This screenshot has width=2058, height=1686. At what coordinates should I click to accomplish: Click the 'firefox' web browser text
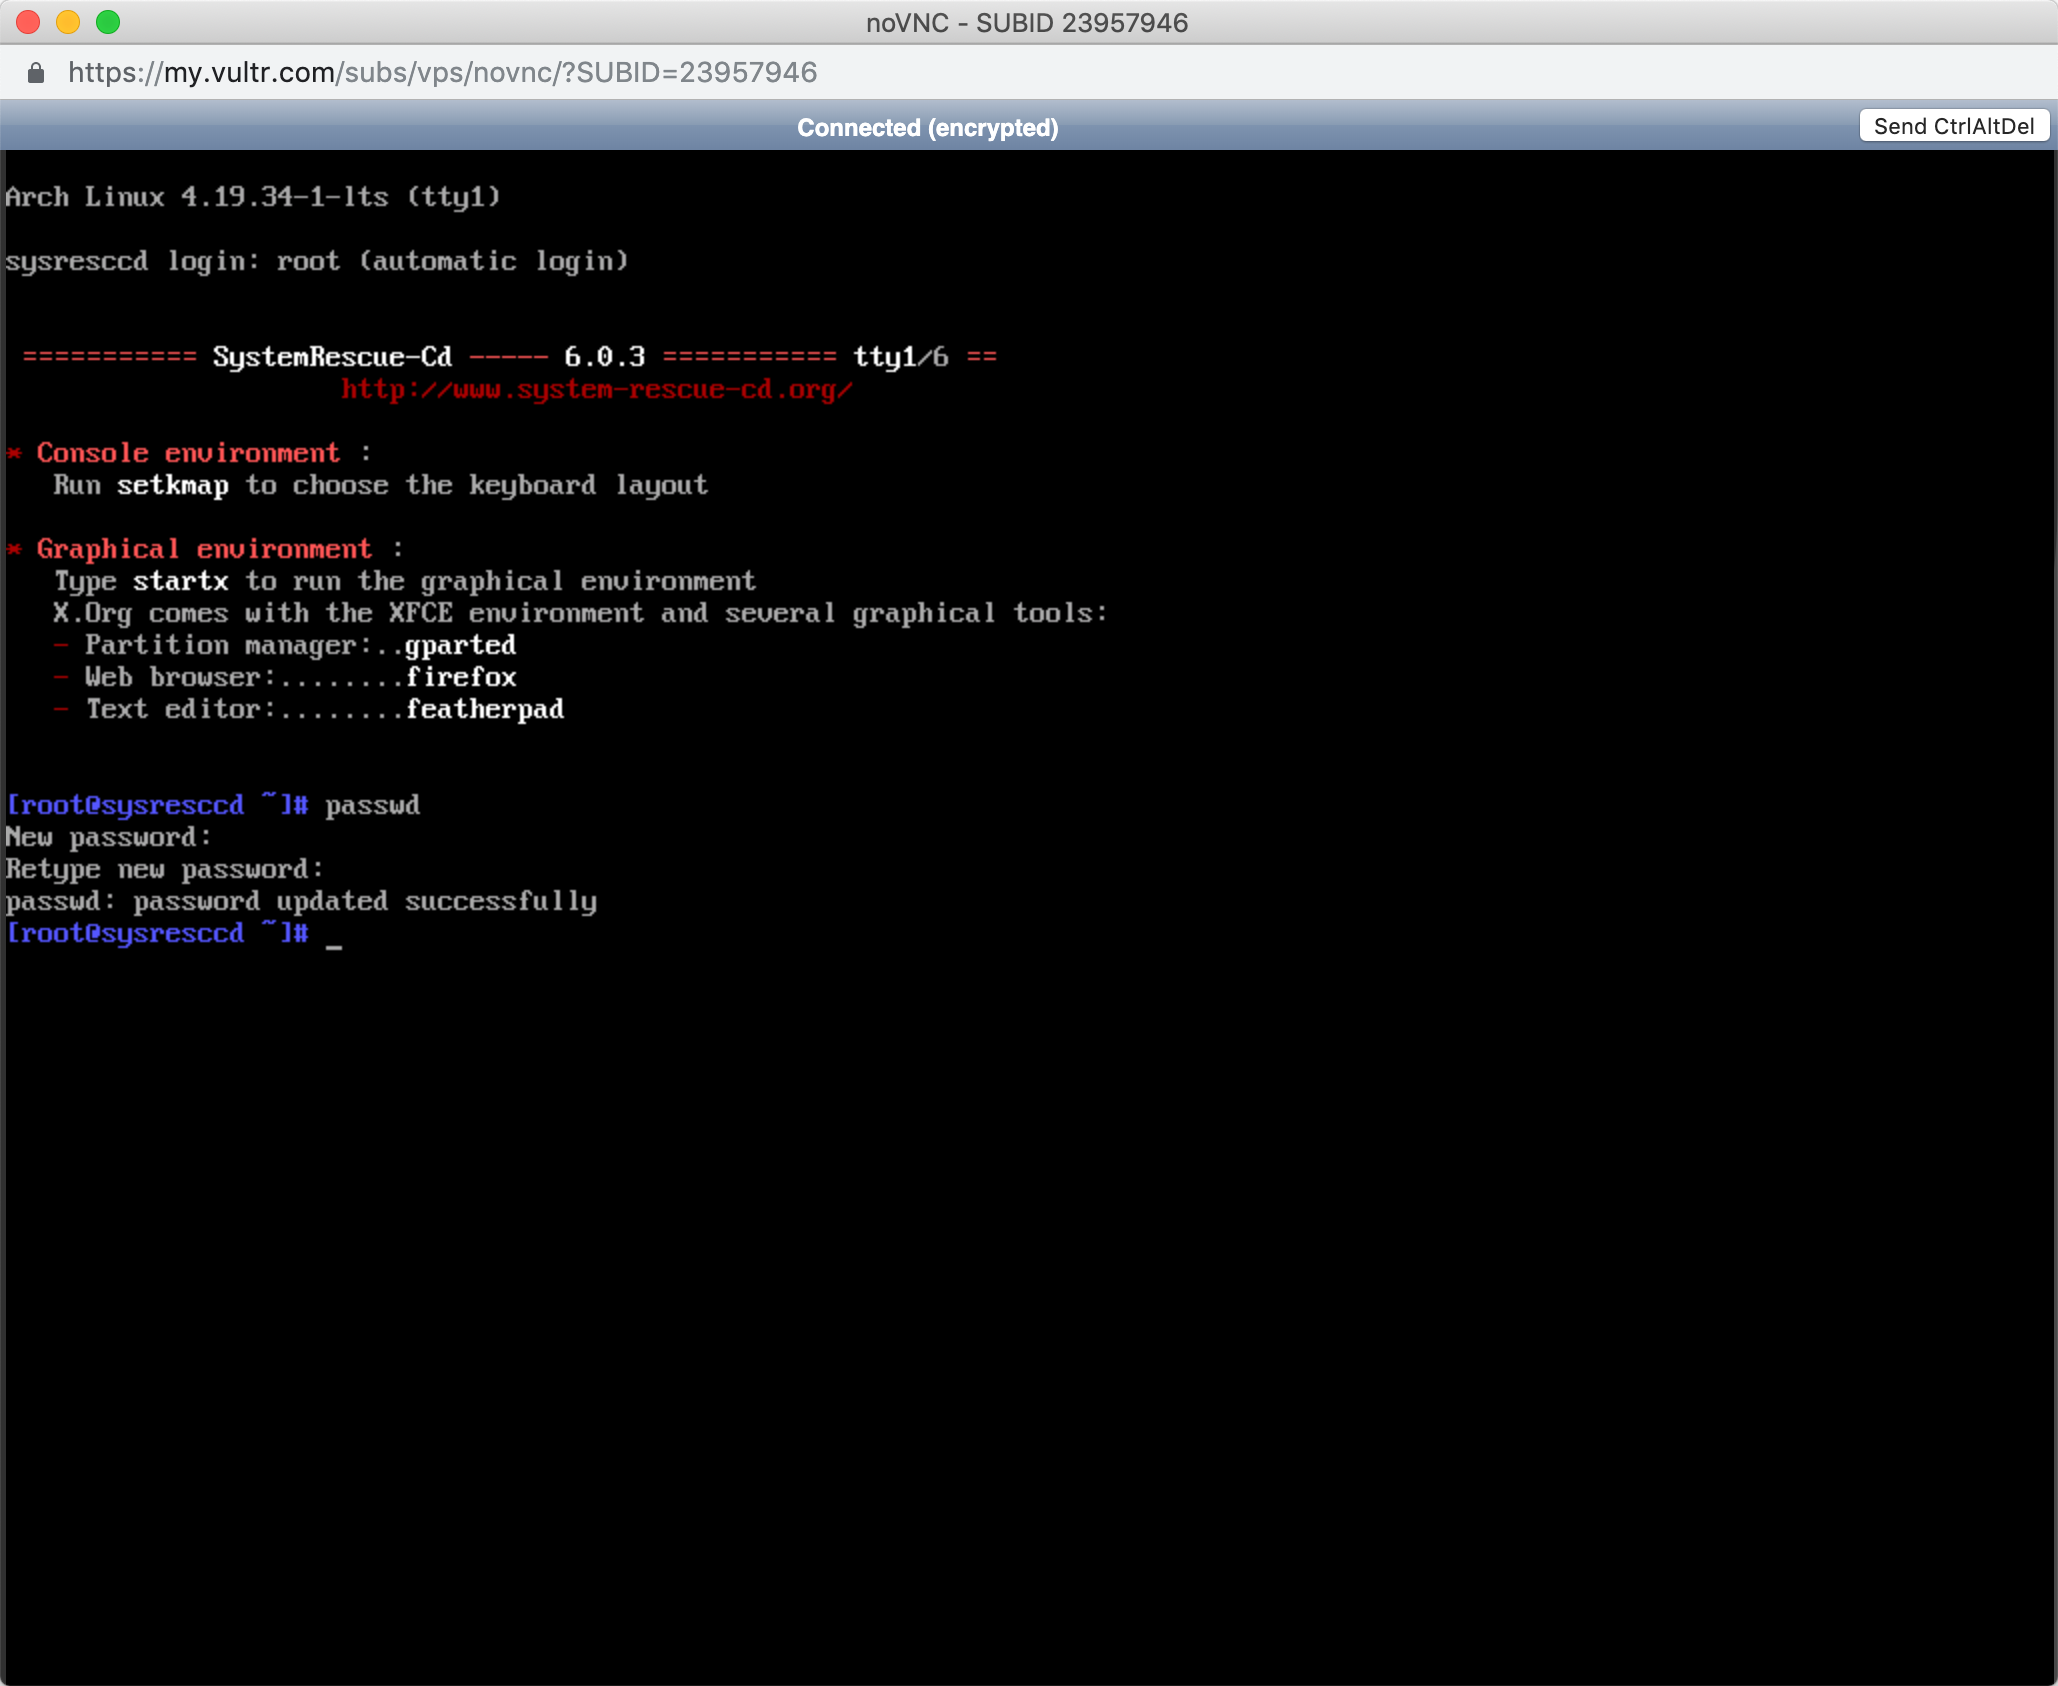pos(460,677)
